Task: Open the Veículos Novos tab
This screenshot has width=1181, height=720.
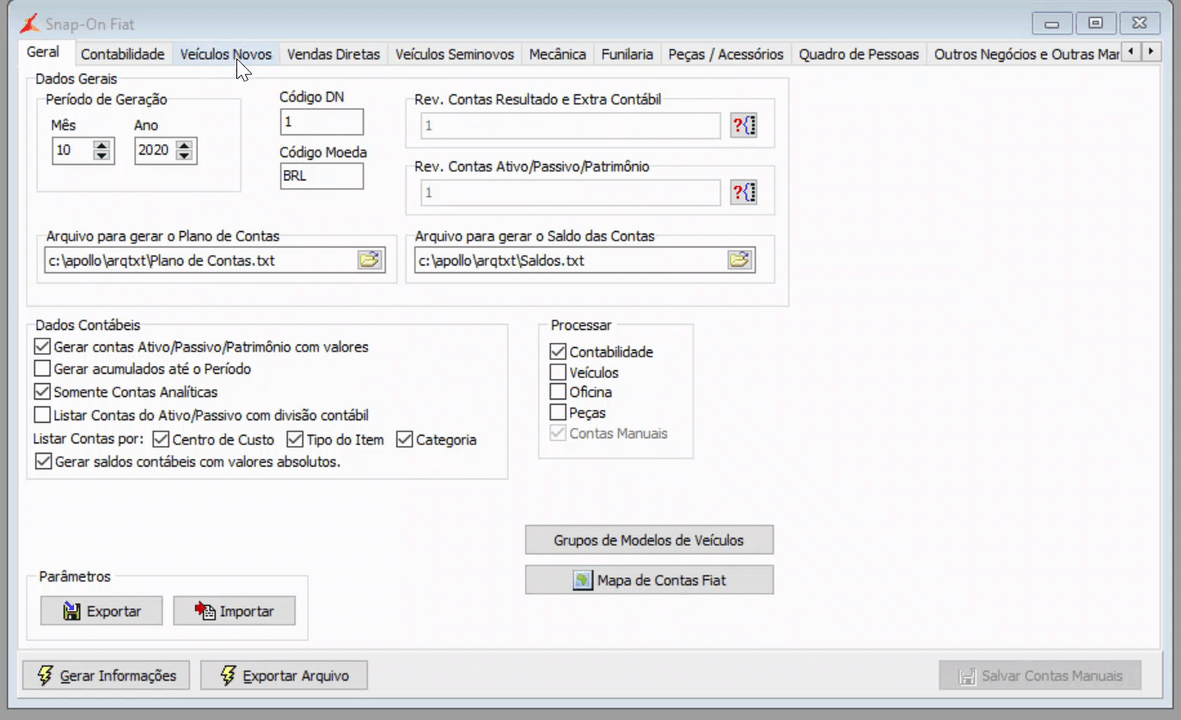Action: coord(226,54)
